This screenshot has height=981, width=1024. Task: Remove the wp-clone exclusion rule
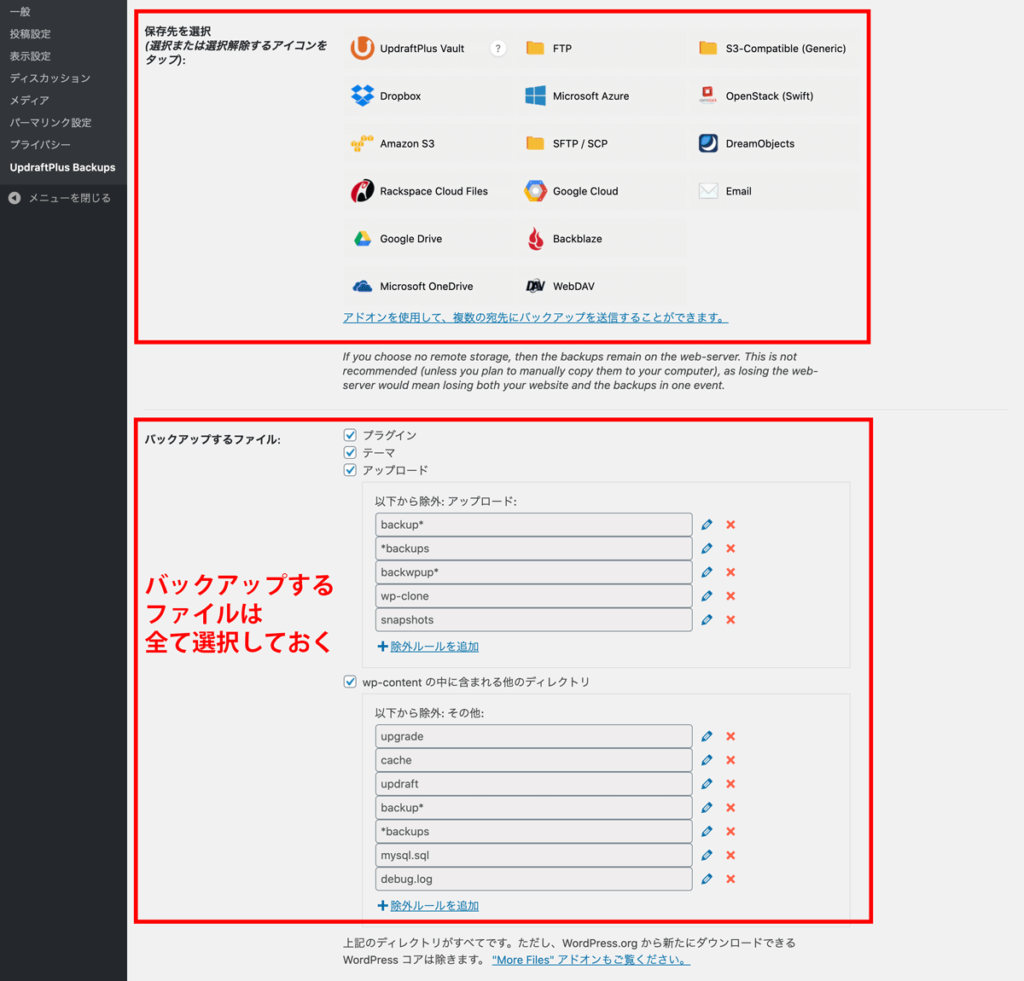pyautogui.click(x=731, y=596)
